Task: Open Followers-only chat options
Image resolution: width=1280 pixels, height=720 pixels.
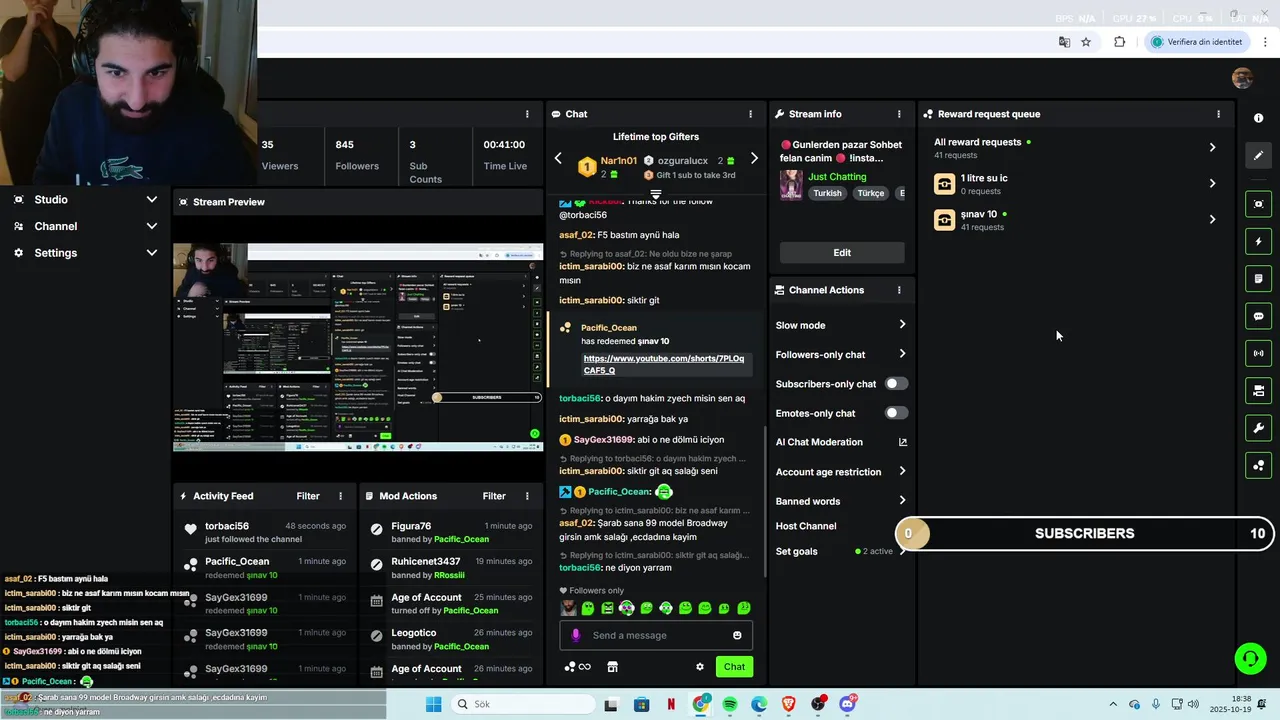Action: pos(841,354)
